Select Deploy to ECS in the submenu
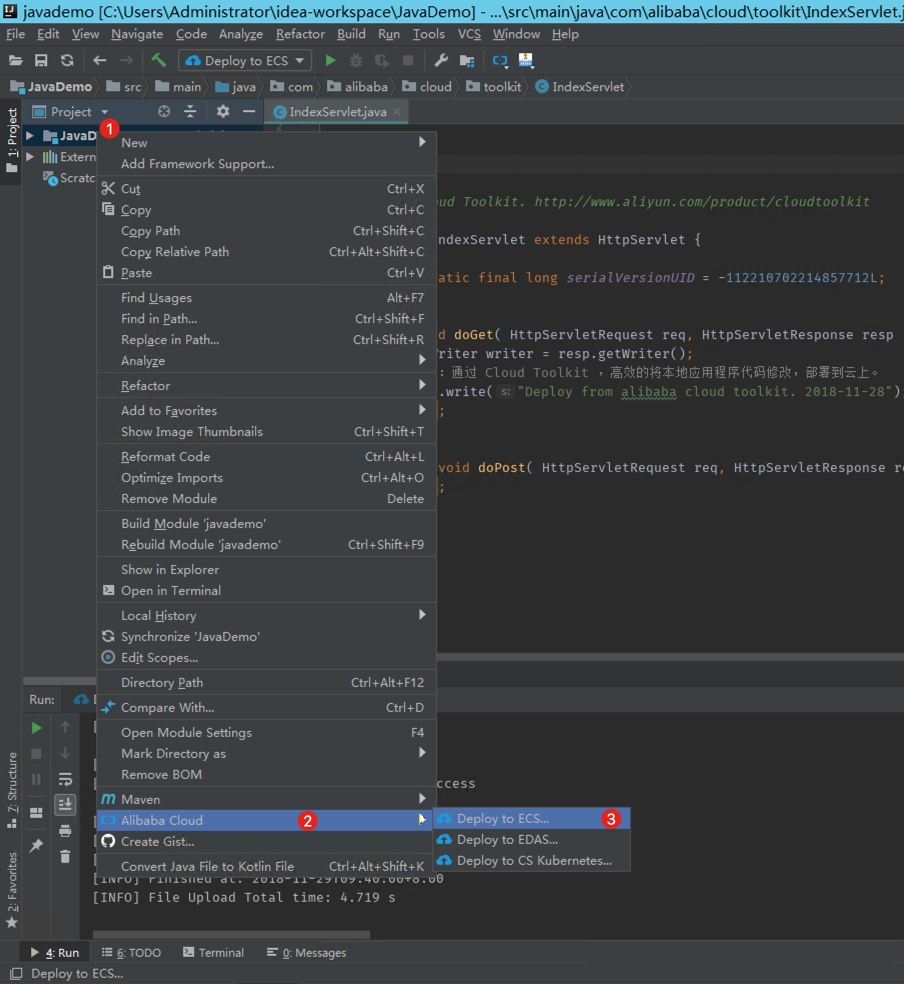This screenshot has height=984, width=904. (502, 819)
